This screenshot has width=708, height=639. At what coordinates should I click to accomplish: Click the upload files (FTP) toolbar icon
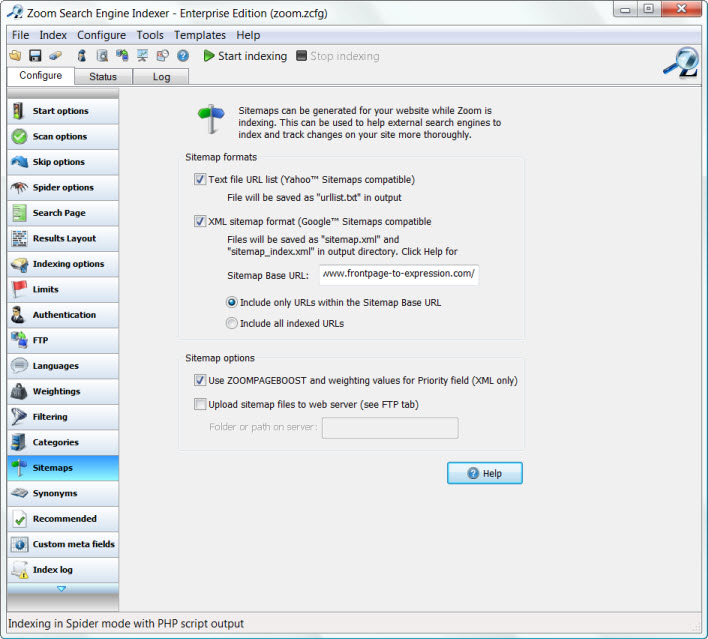pos(122,56)
